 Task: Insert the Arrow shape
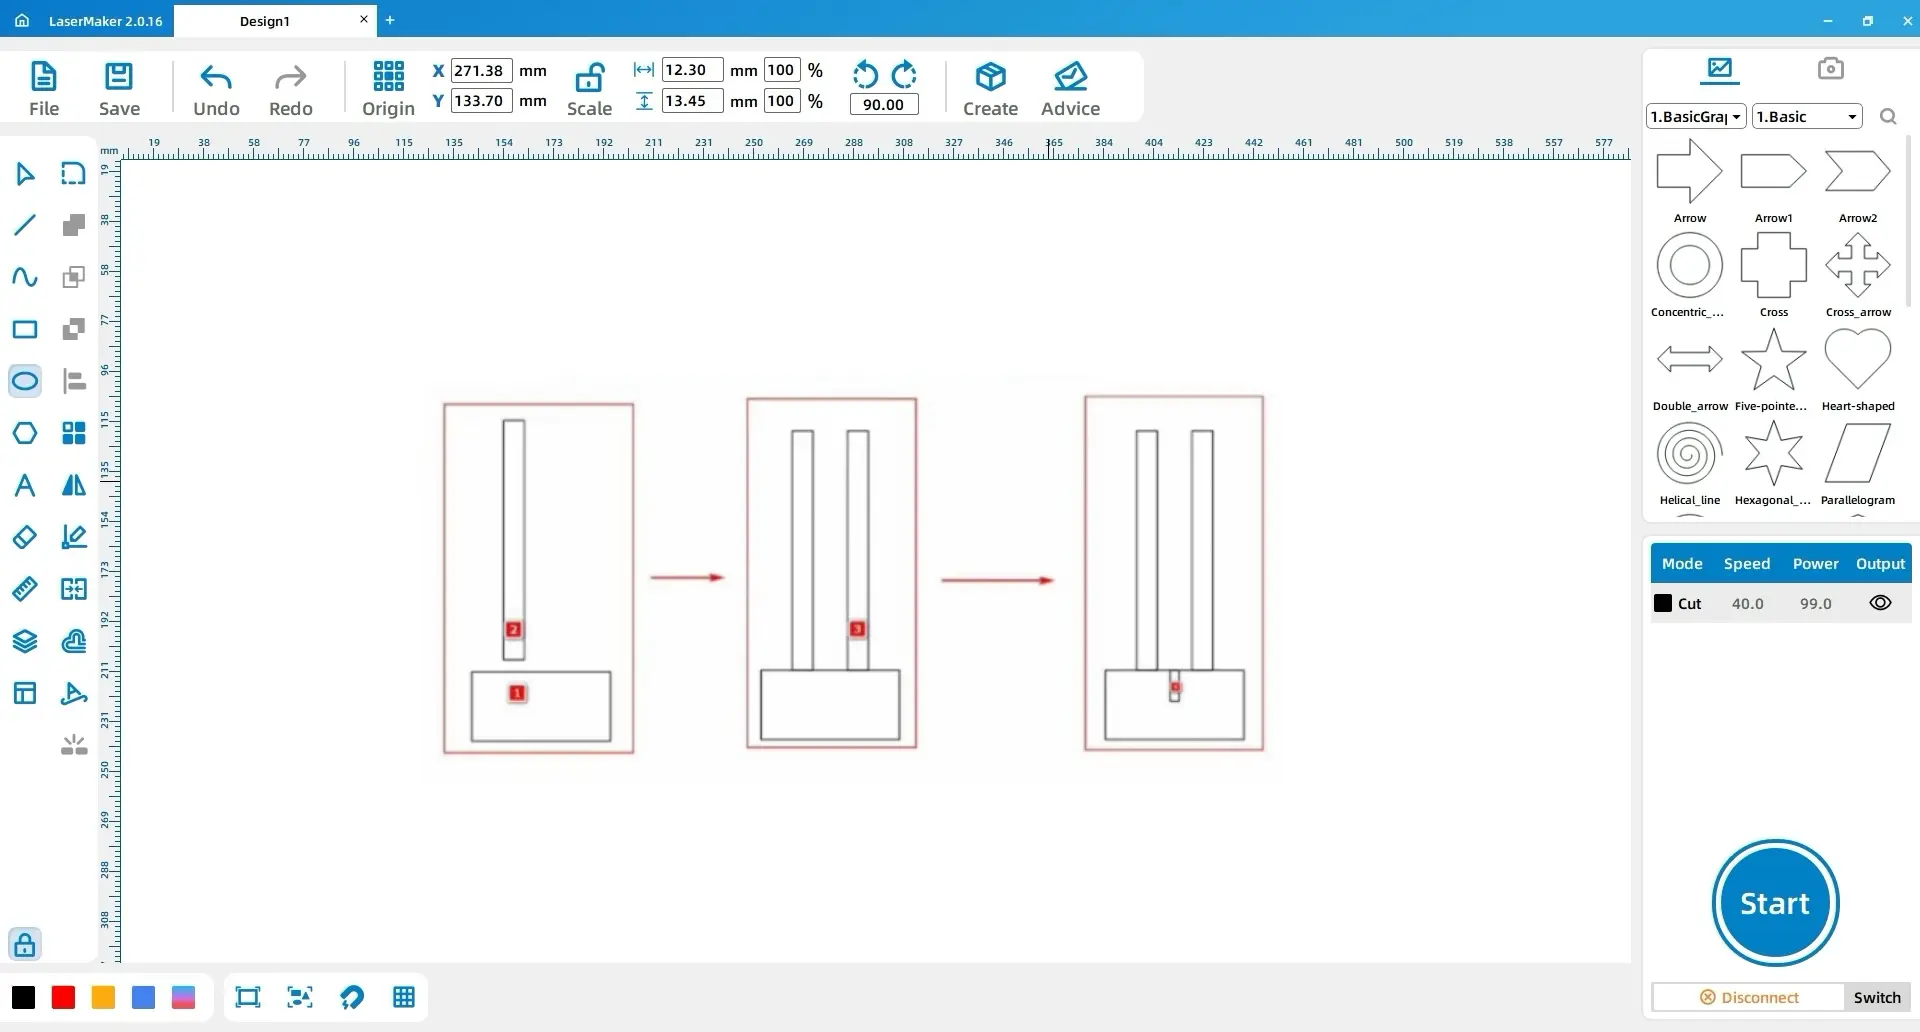1689,180
